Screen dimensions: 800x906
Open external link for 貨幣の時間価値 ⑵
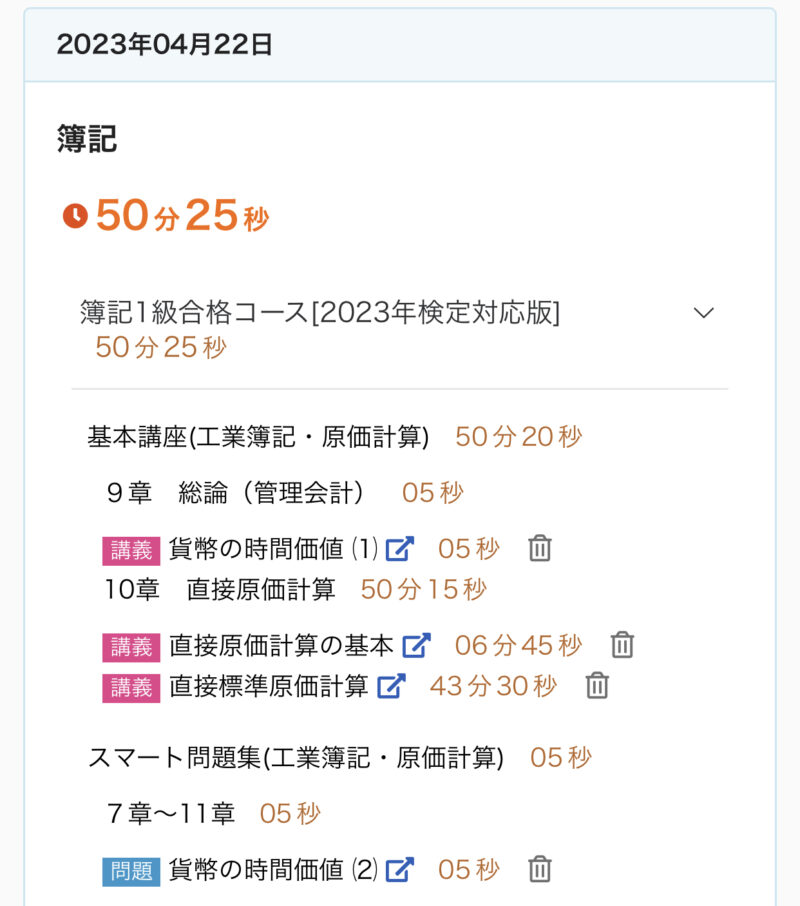[x=400, y=869]
